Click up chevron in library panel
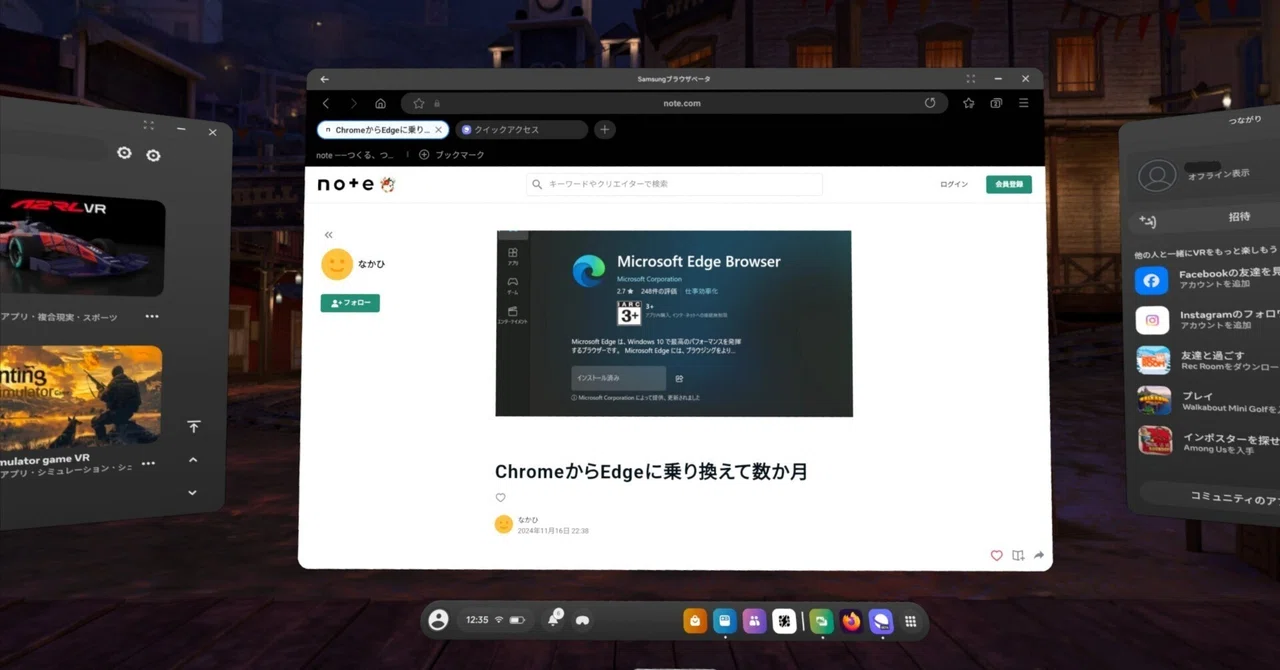 (x=193, y=460)
